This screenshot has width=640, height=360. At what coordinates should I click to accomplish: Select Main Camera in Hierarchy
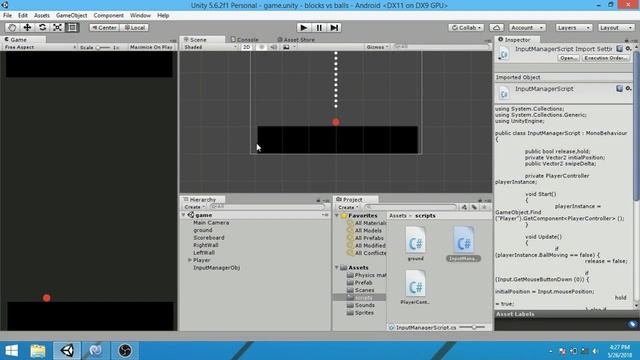pyautogui.click(x=211, y=222)
